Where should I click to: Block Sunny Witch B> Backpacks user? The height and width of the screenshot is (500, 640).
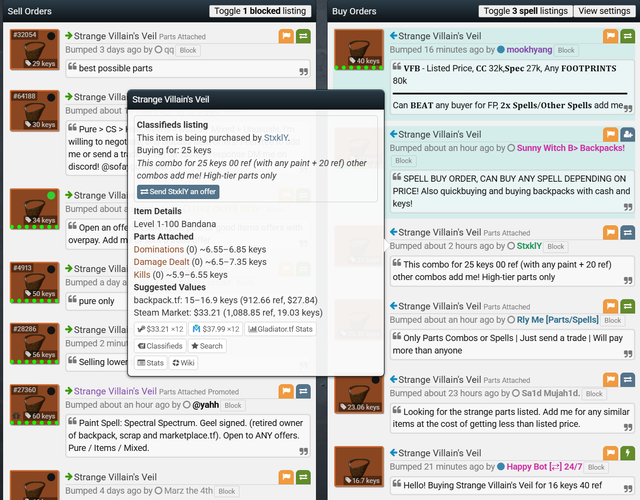coord(403,161)
